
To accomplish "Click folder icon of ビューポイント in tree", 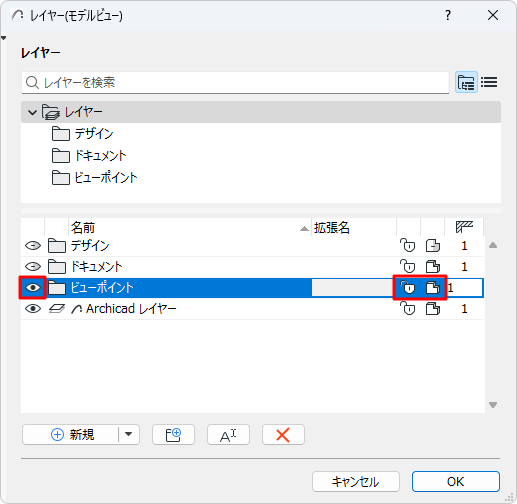I will (x=61, y=178).
